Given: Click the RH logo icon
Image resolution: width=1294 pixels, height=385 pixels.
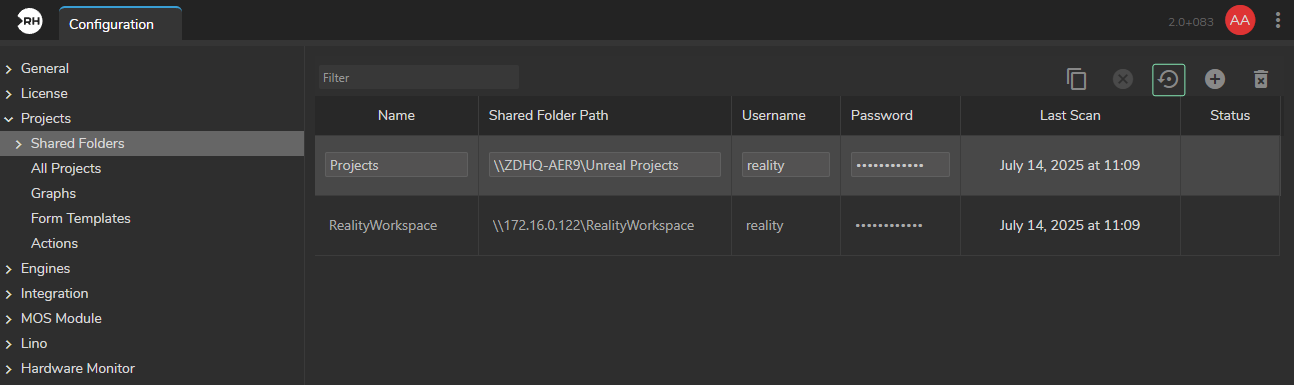Looking at the screenshot, I should click(x=30, y=22).
